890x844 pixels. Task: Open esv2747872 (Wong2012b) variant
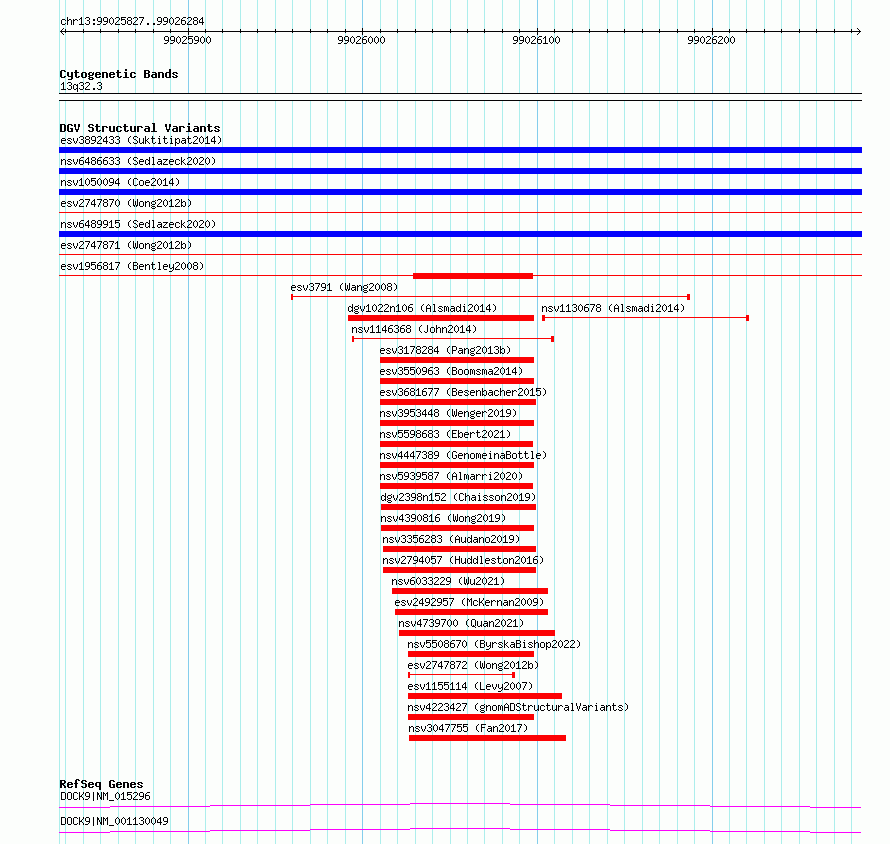coord(473,665)
